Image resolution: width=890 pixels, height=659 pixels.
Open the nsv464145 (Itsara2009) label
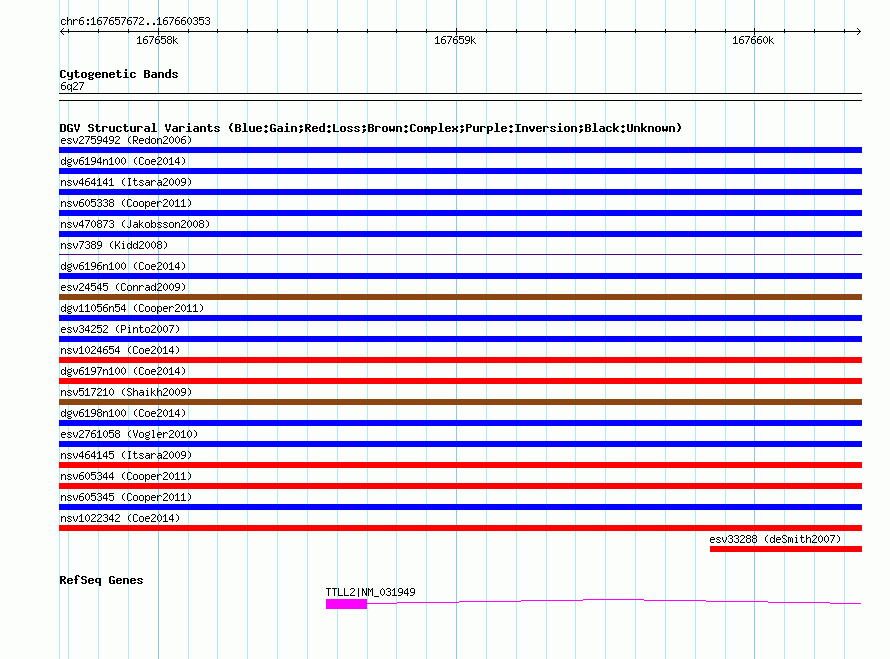pos(126,455)
